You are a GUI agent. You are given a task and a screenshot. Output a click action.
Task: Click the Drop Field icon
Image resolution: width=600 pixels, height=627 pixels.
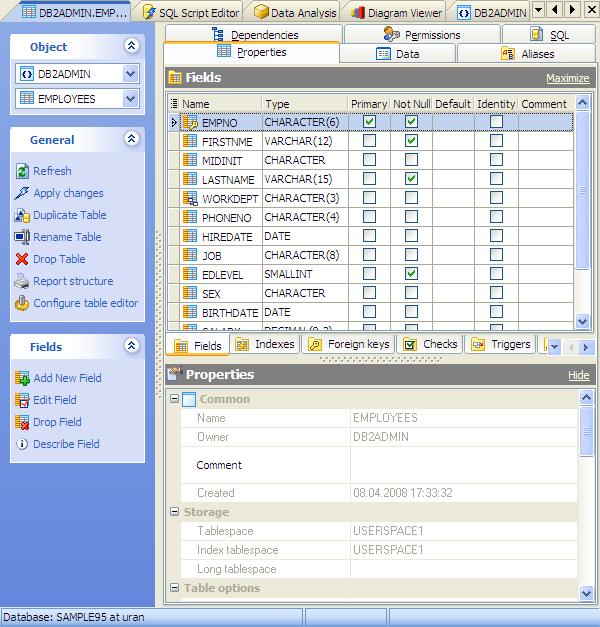[x=22, y=422]
